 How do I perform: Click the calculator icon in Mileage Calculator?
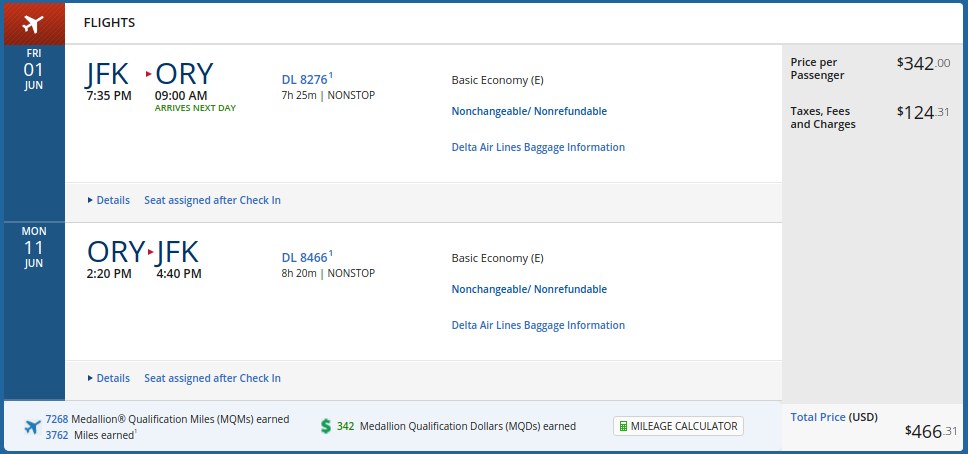click(x=624, y=426)
